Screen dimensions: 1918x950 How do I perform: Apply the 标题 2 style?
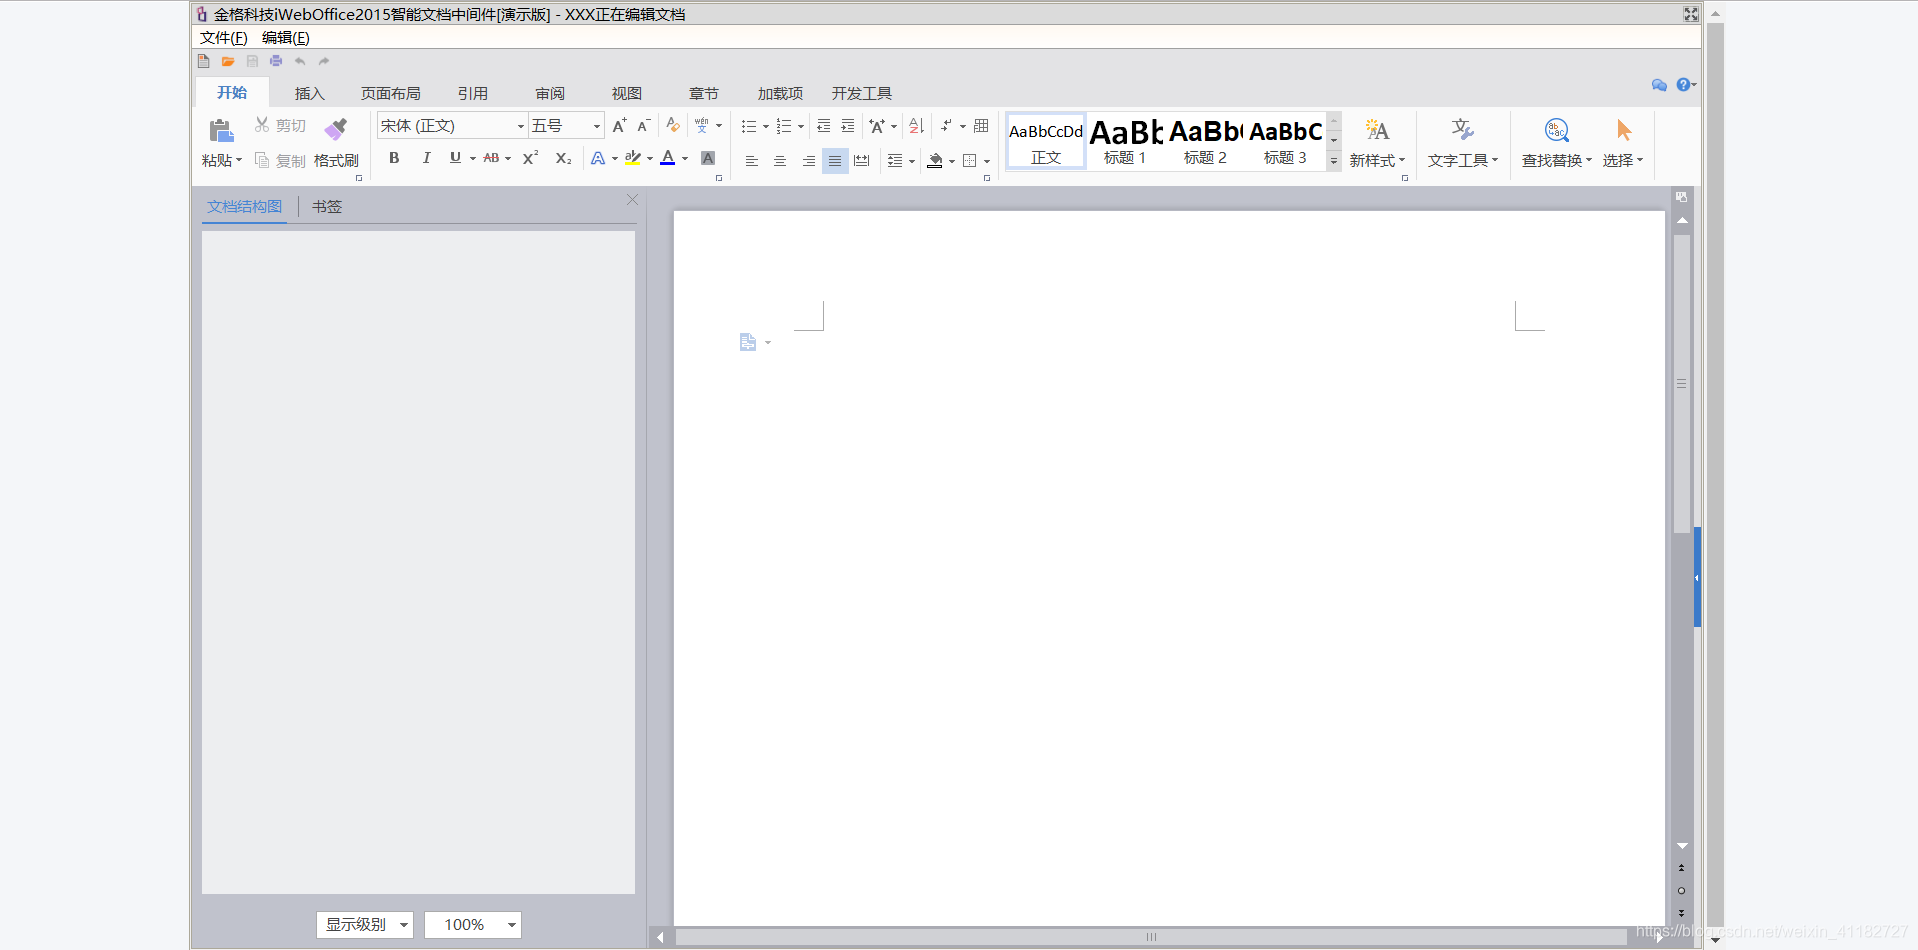(1205, 141)
